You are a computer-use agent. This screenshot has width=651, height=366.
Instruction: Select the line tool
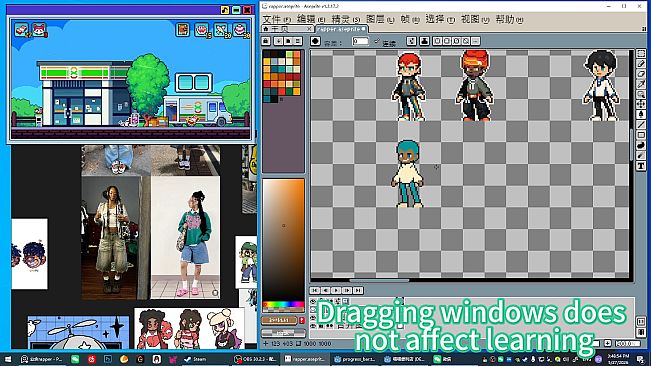[x=641, y=125]
